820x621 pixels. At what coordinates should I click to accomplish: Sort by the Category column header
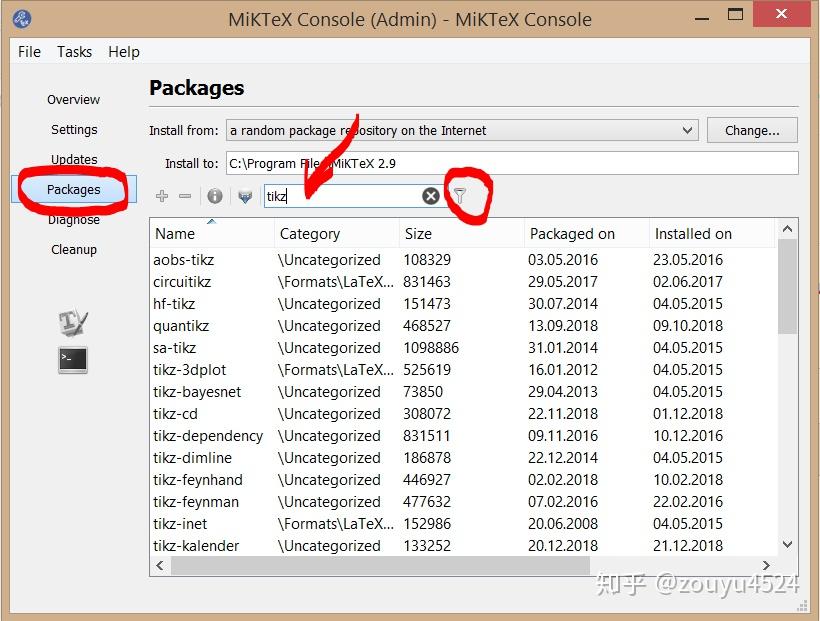coord(336,233)
